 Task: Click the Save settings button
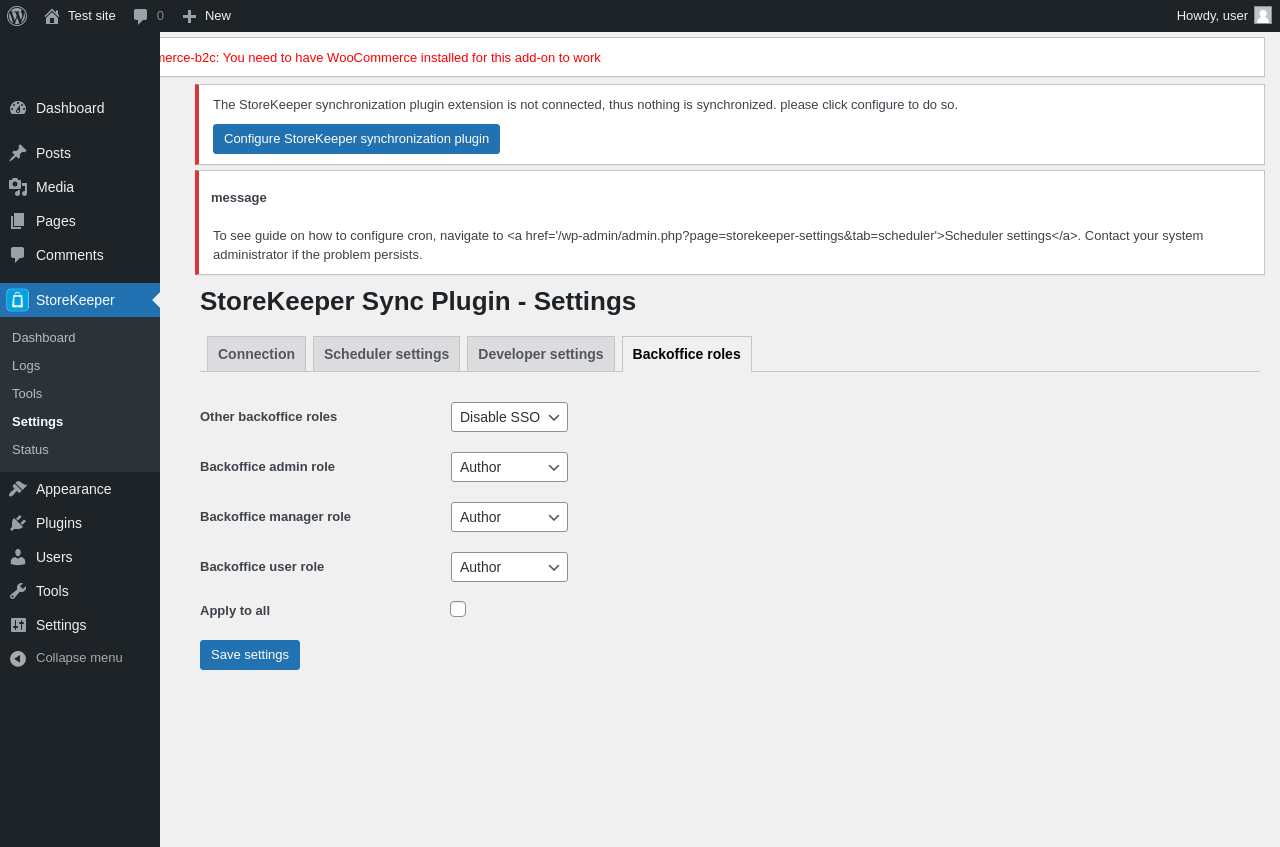pyautogui.click(x=250, y=655)
